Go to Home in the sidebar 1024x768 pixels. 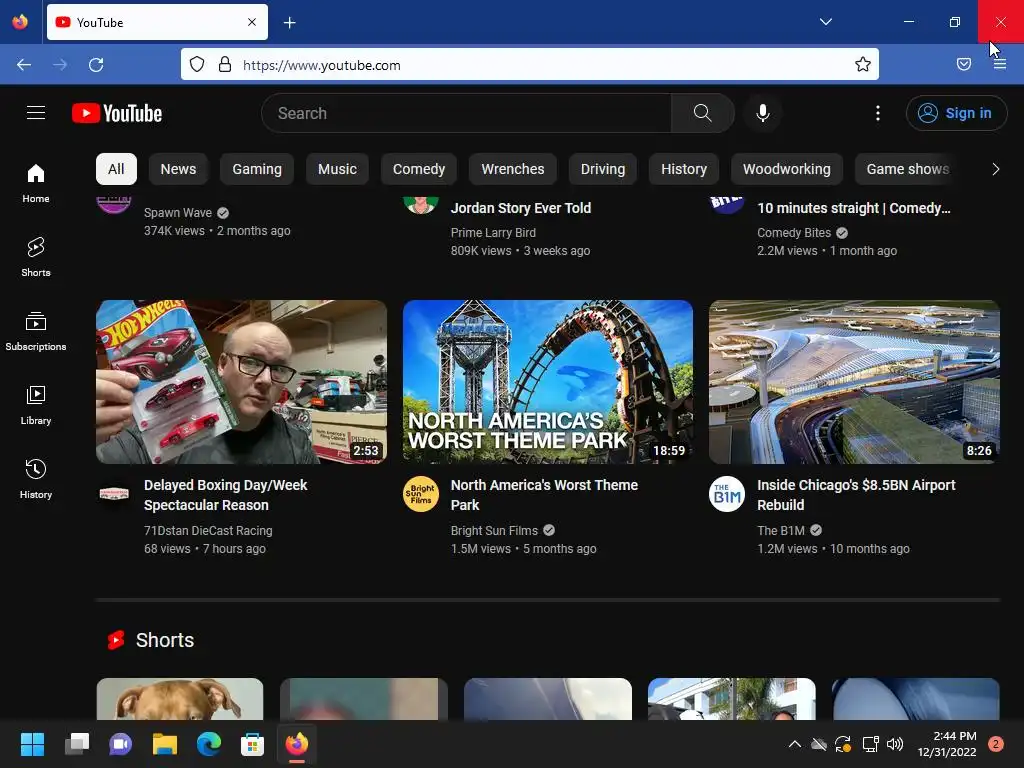pyautogui.click(x=36, y=184)
